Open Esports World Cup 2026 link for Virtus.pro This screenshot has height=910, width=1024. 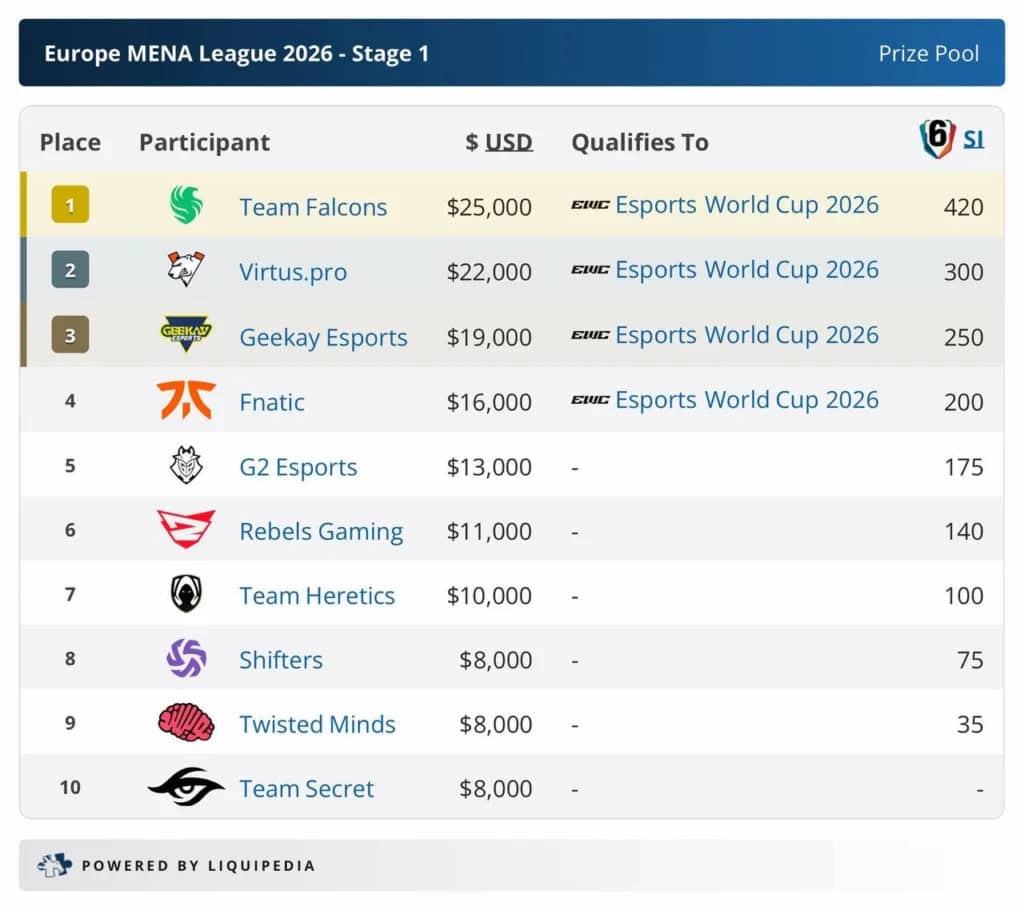tap(747, 270)
